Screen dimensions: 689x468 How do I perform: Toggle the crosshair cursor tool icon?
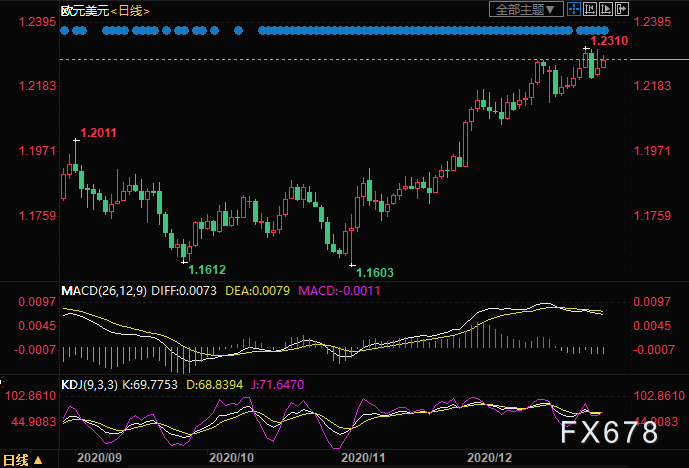[575, 10]
